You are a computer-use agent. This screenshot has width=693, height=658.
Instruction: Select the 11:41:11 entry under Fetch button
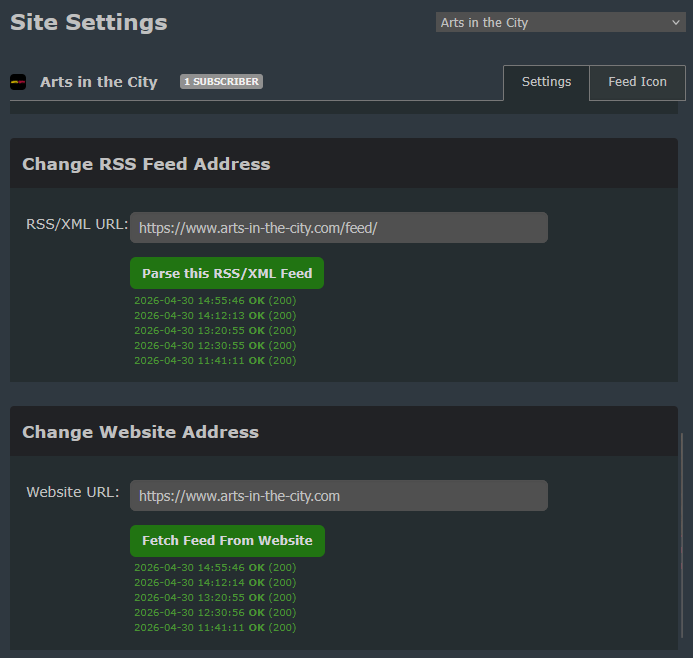tap(215, 628)
